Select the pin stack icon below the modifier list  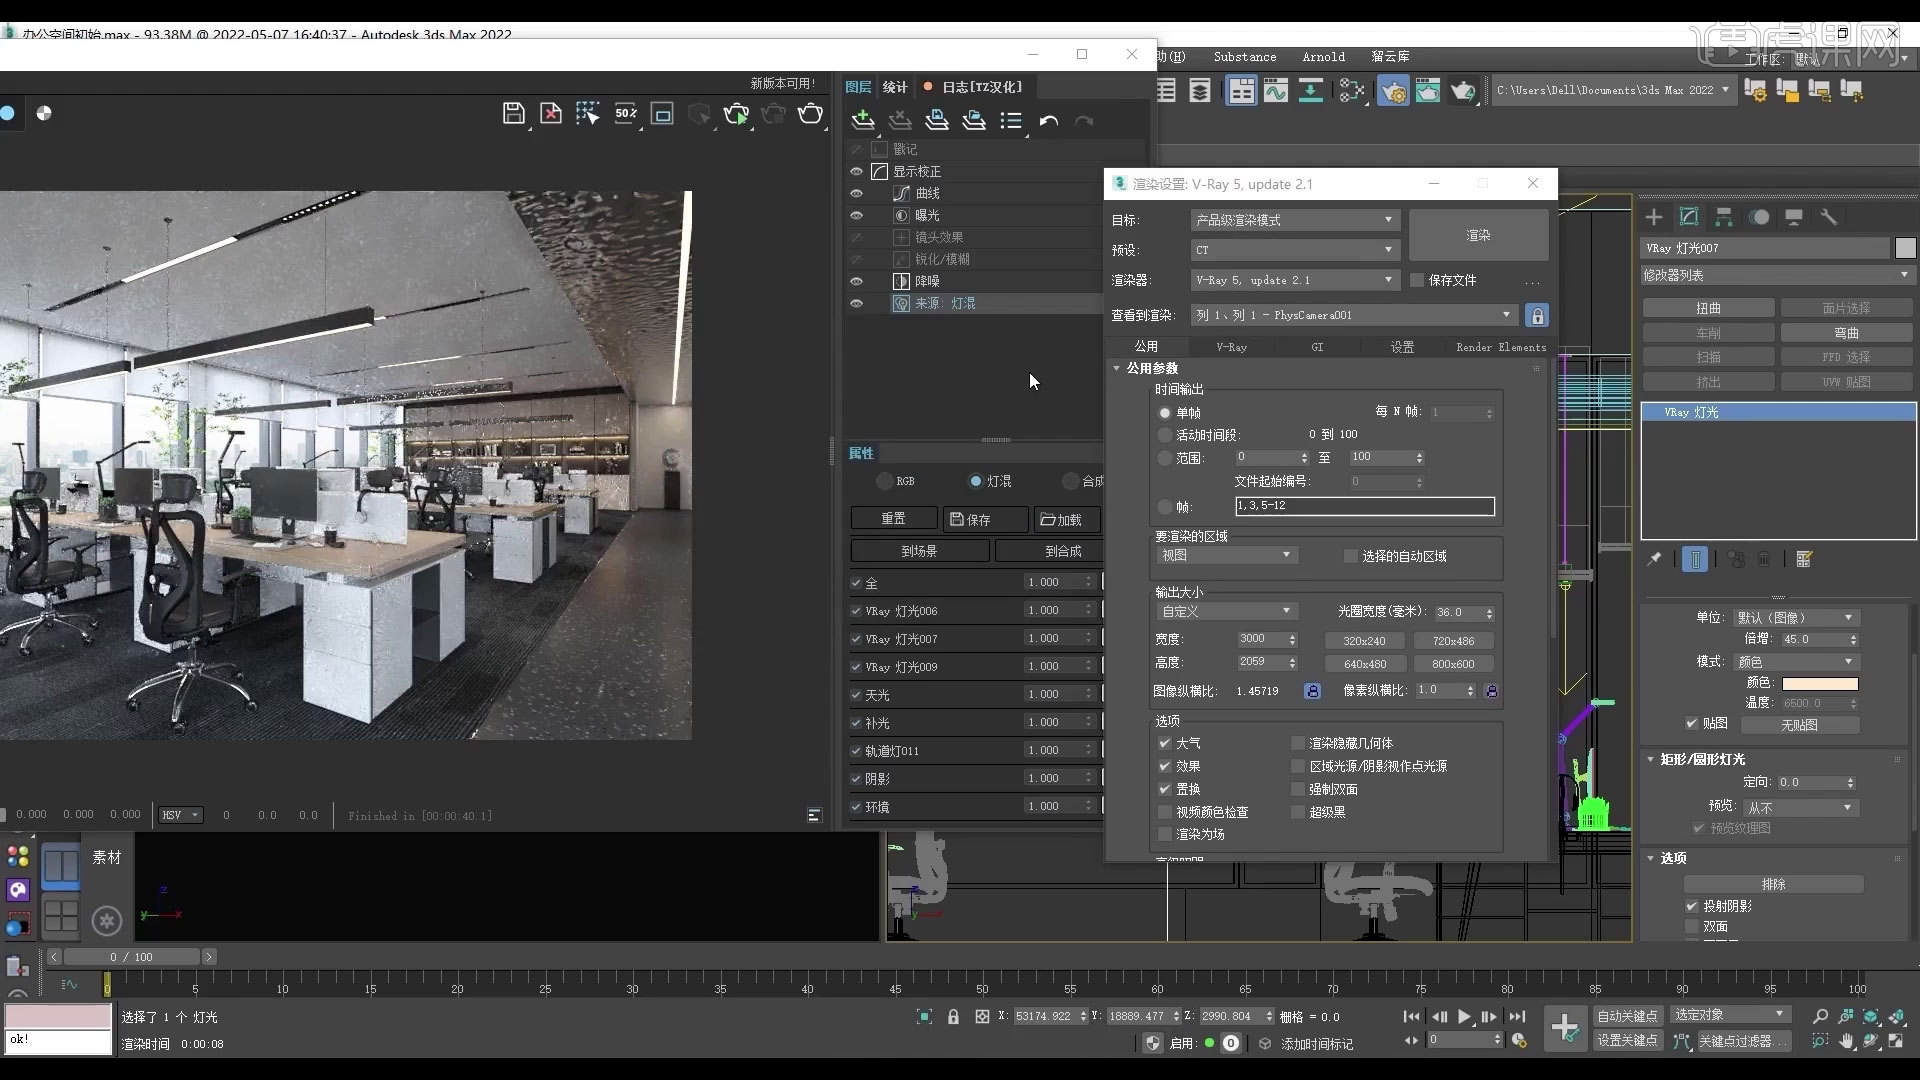pyautogui.click(x=1655, y=559)
